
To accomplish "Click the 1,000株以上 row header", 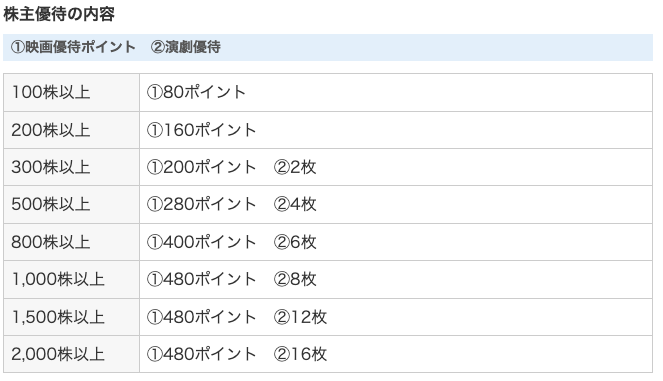I will (x=71, y=279).
